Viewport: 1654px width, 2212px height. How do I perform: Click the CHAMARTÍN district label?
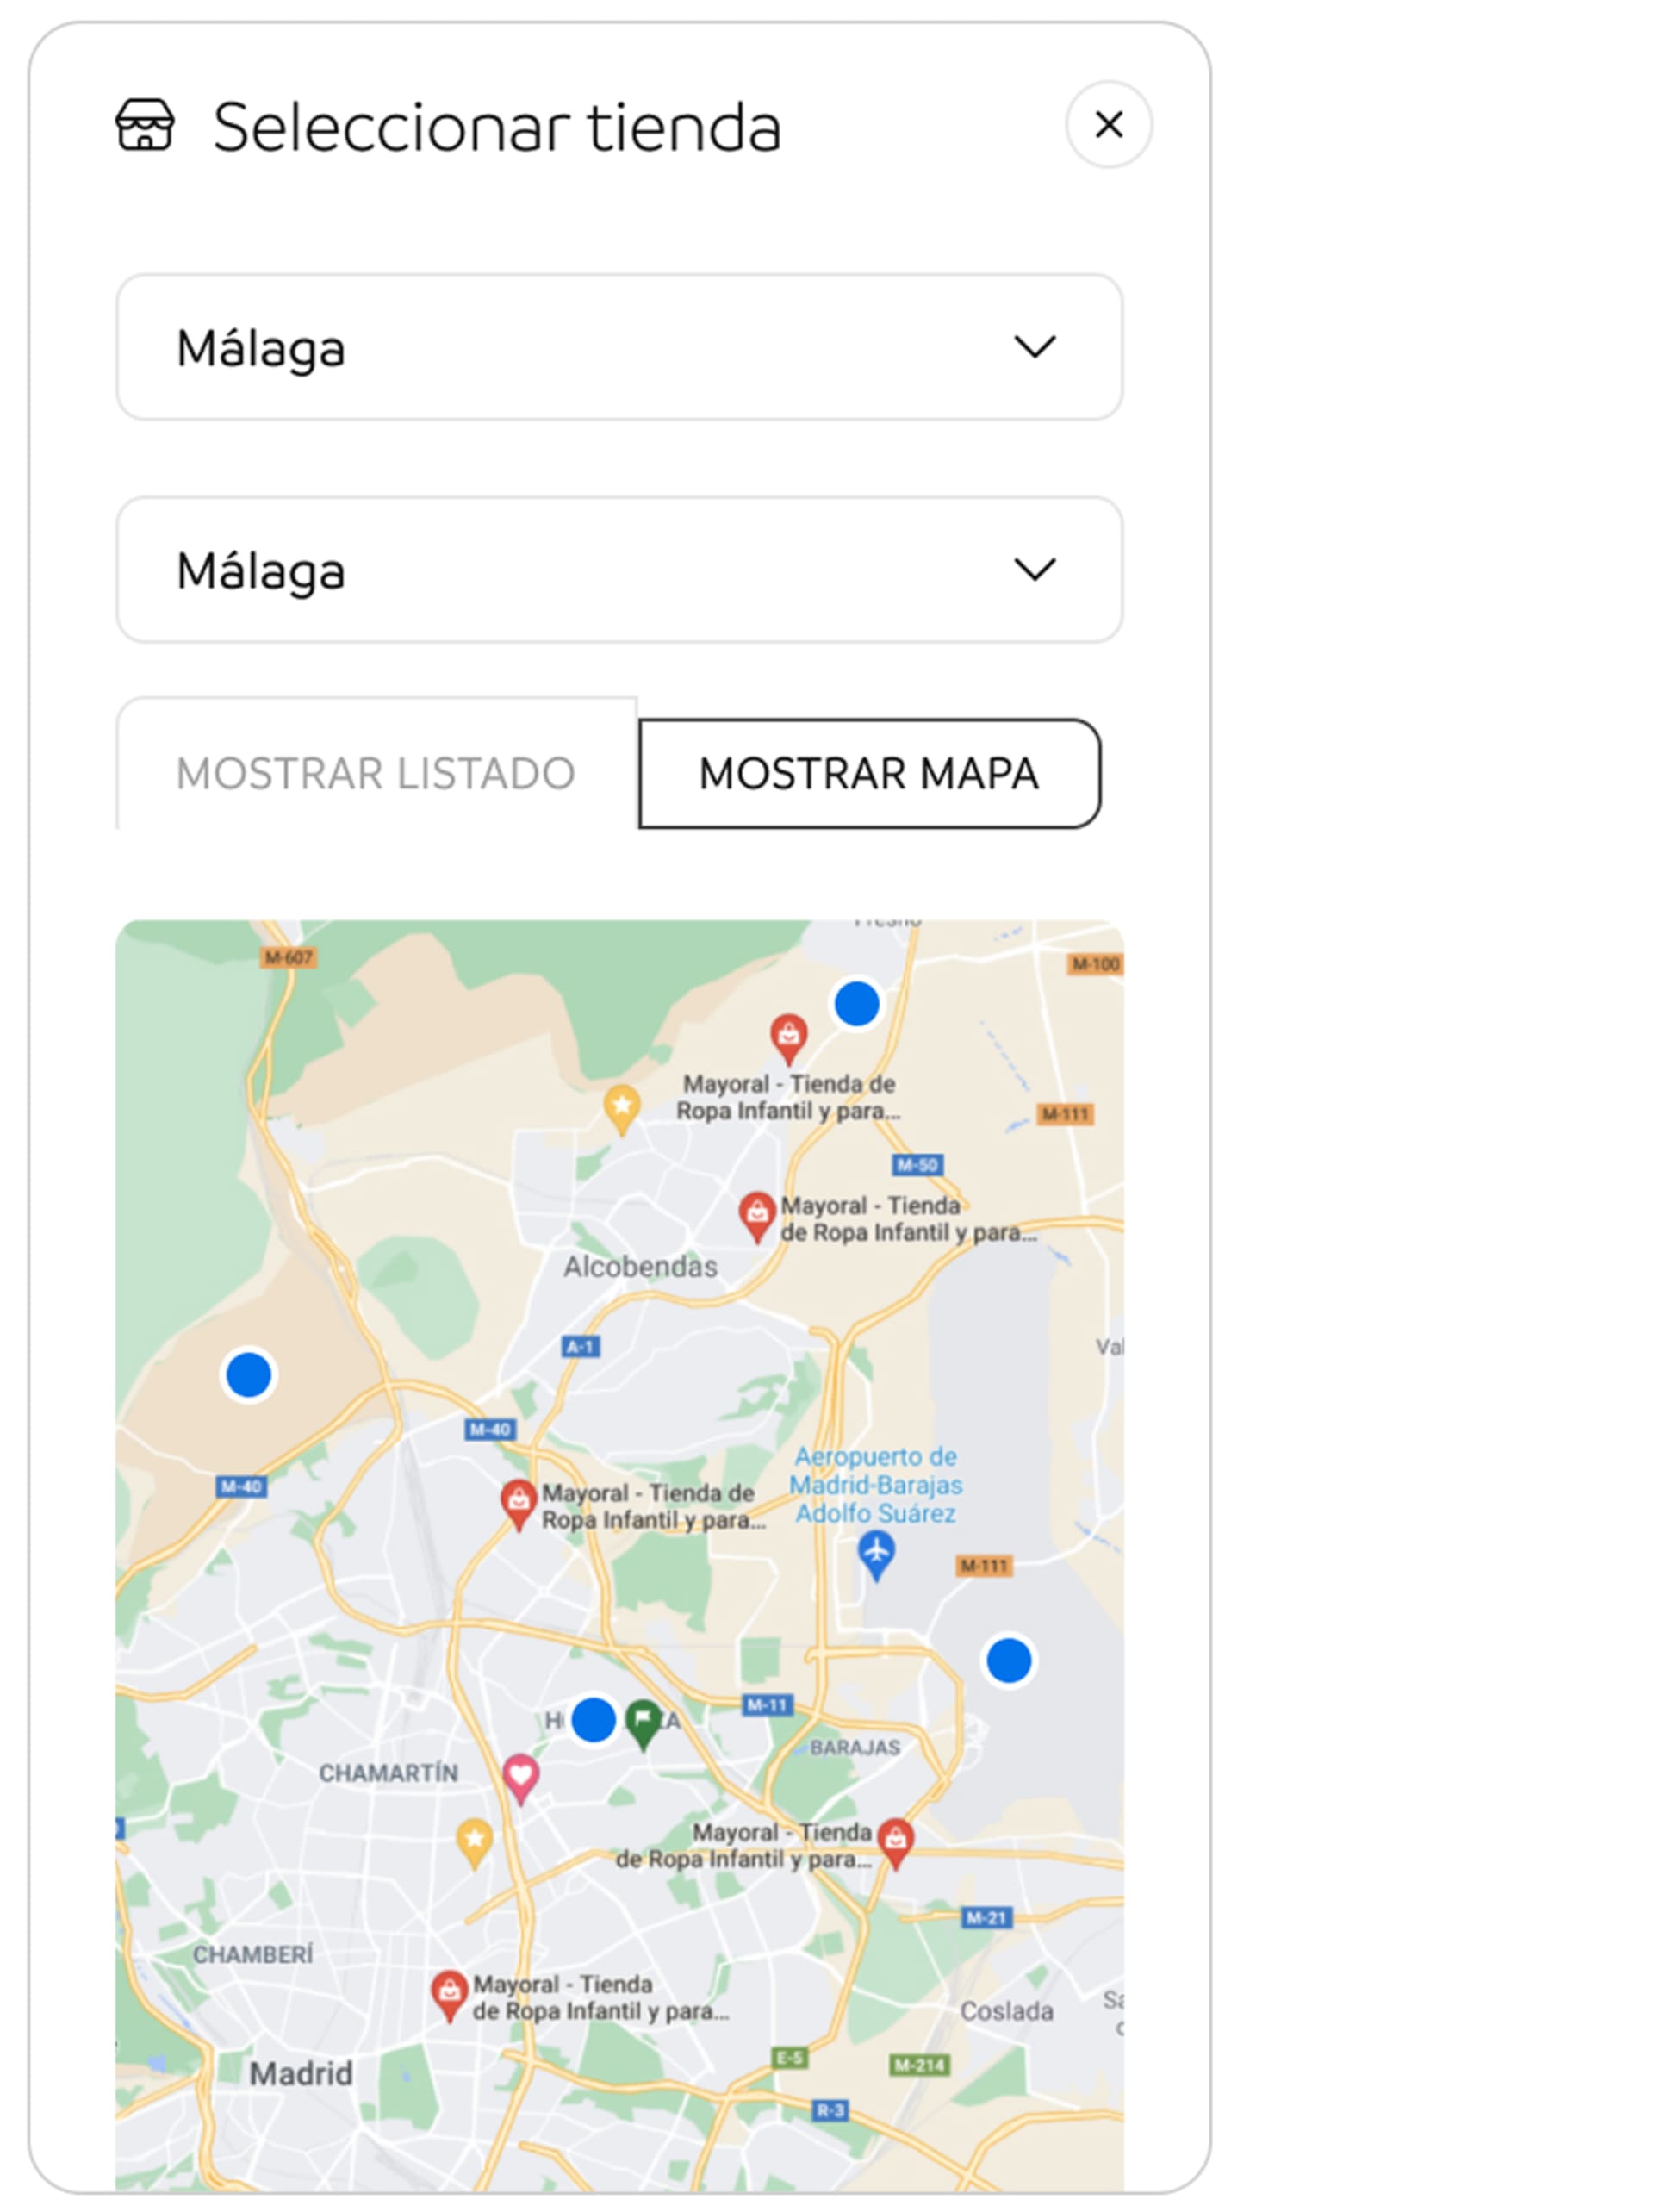point(388,1773)
